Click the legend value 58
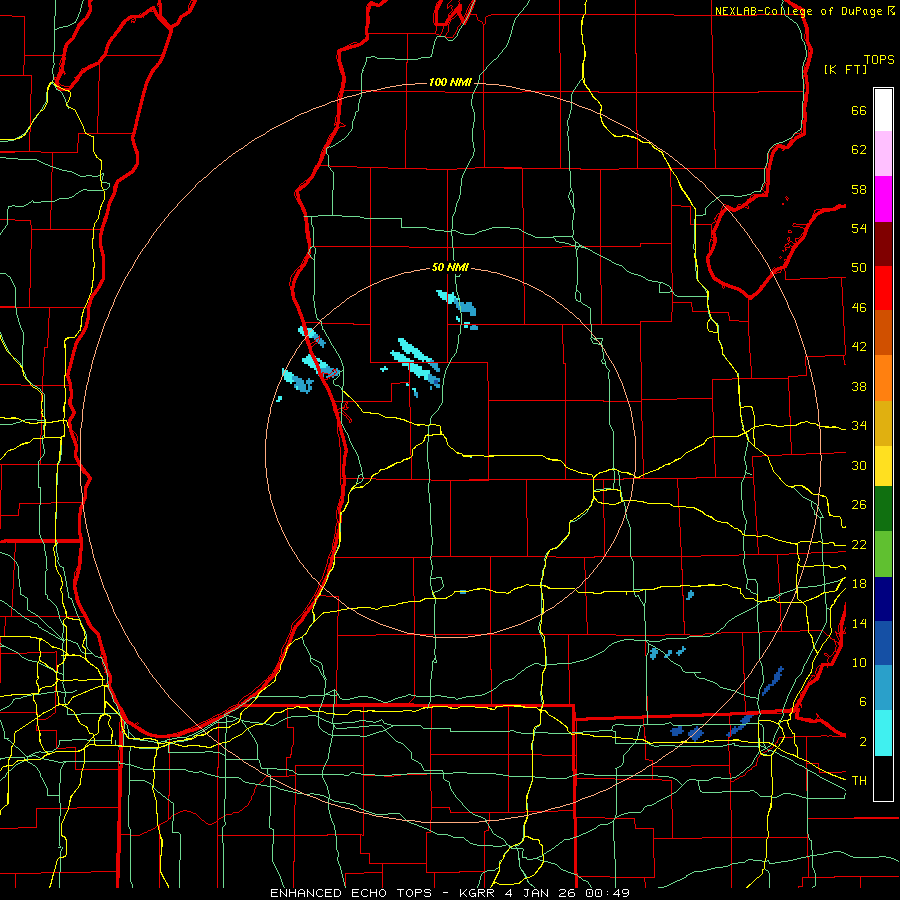This screenshot has width=900, height=900. point(859,189)
